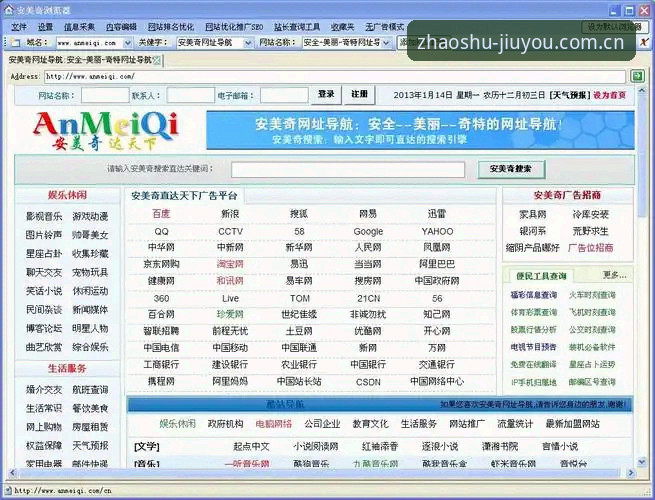655x500 pixels.
Task: Select the 教育文化 category tab
Action: 370,424
